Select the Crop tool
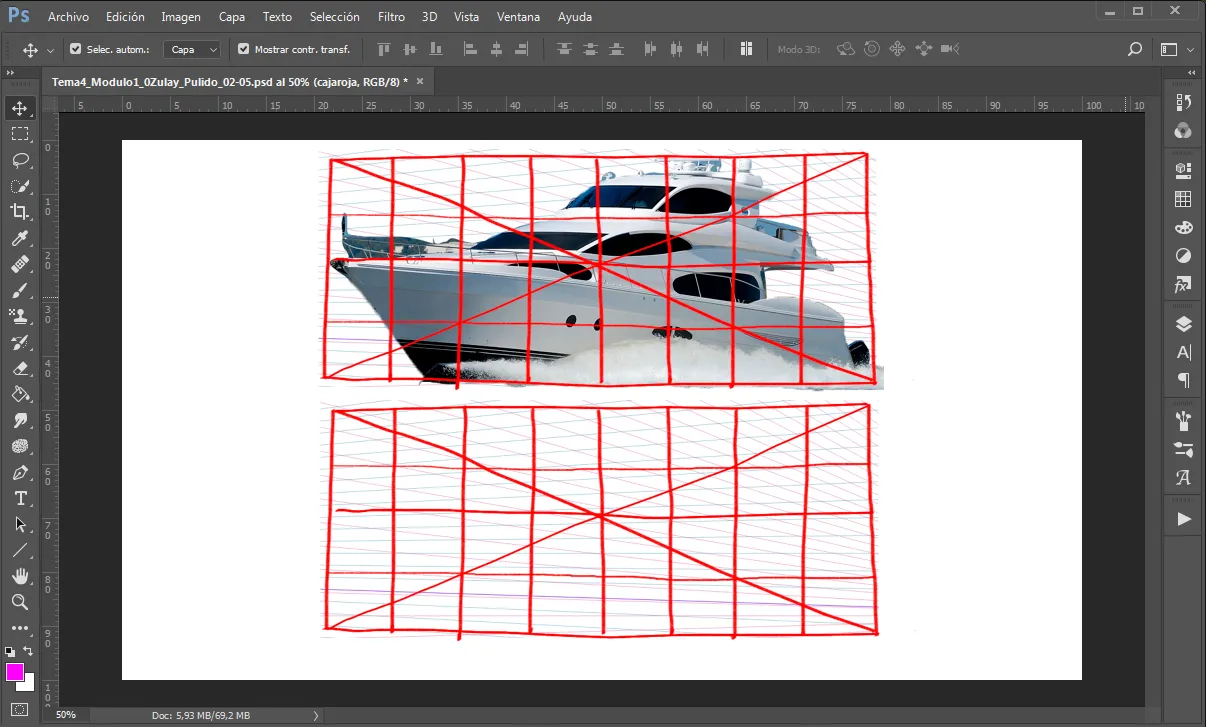 point(20,212)
